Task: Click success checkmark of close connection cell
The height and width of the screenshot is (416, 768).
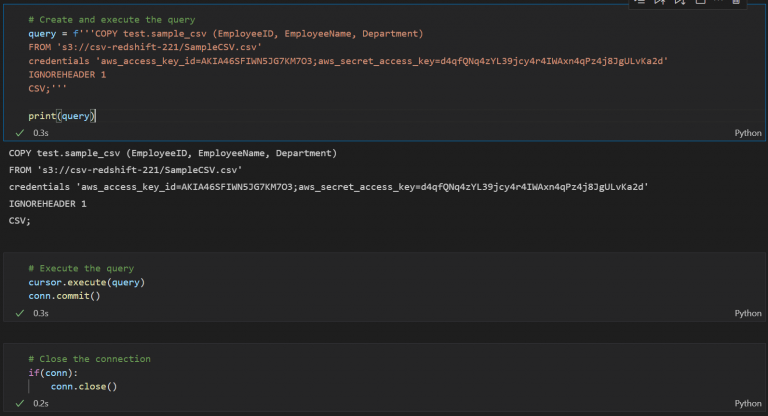Action: point(19,403)
